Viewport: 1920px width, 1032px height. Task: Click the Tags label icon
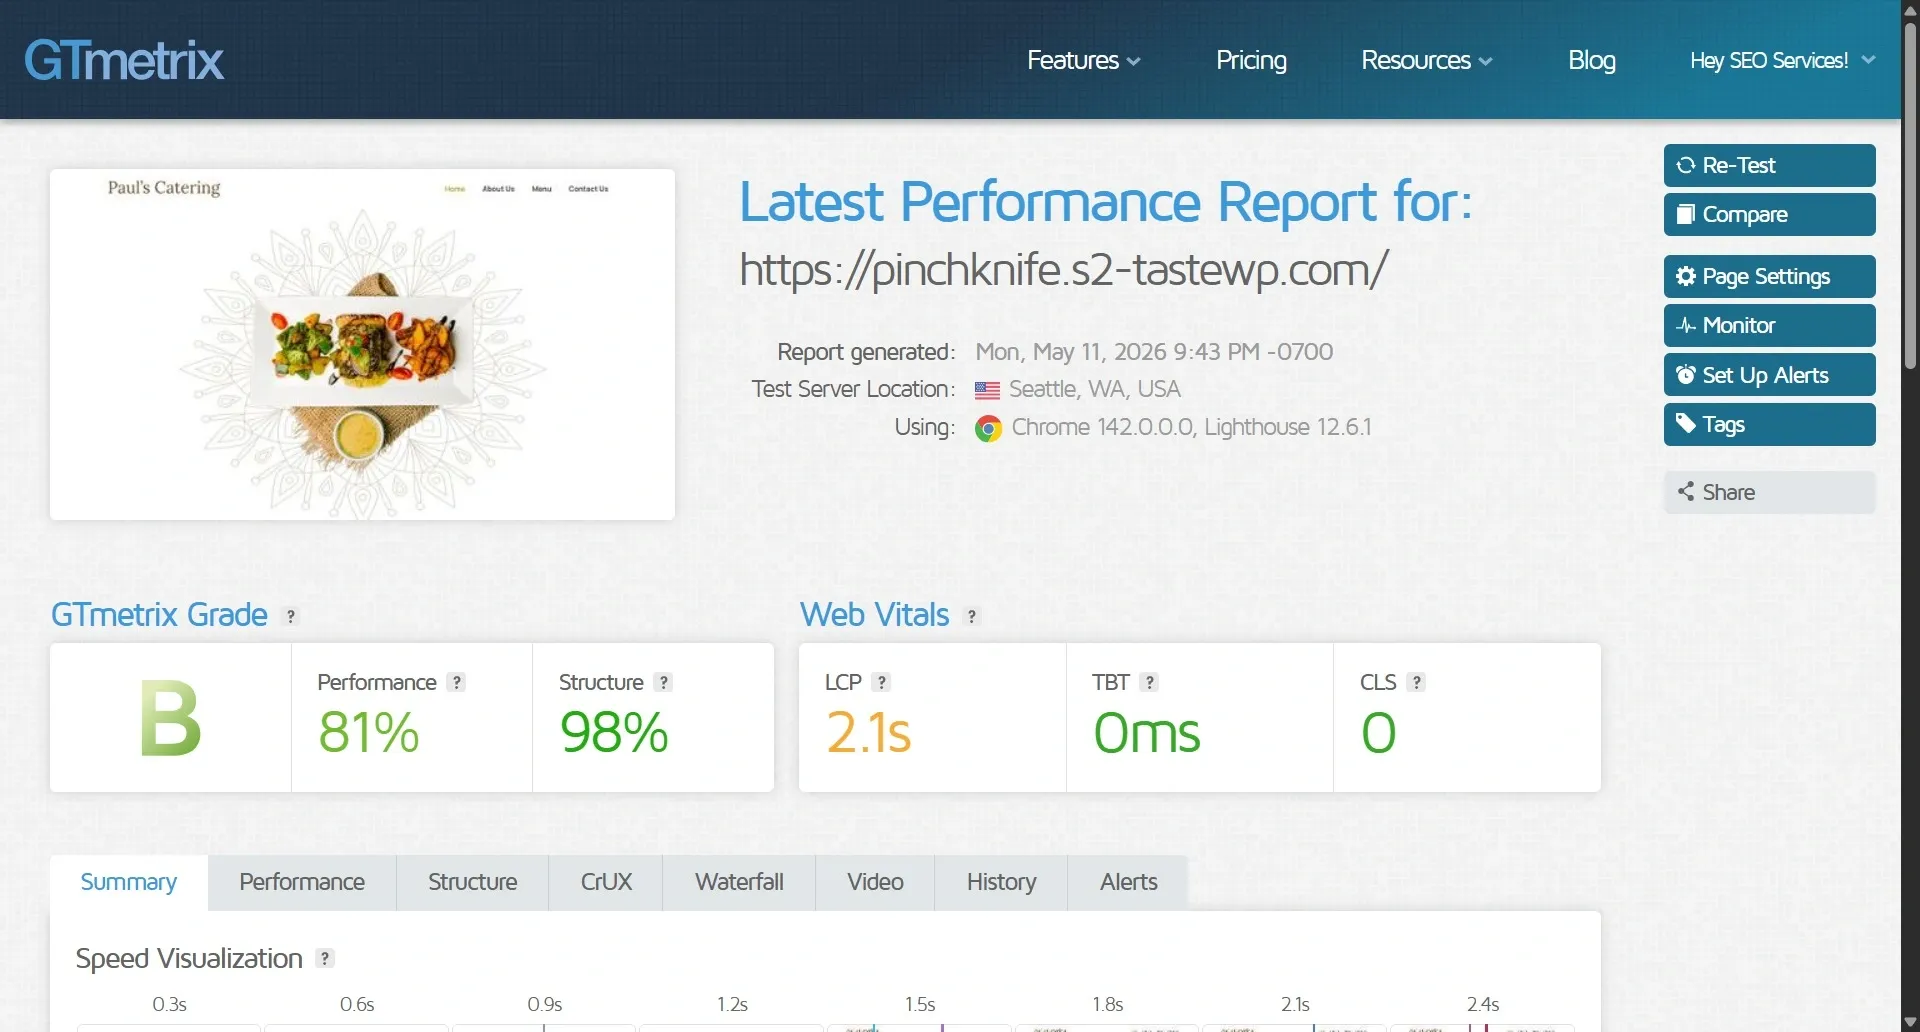1686,424
